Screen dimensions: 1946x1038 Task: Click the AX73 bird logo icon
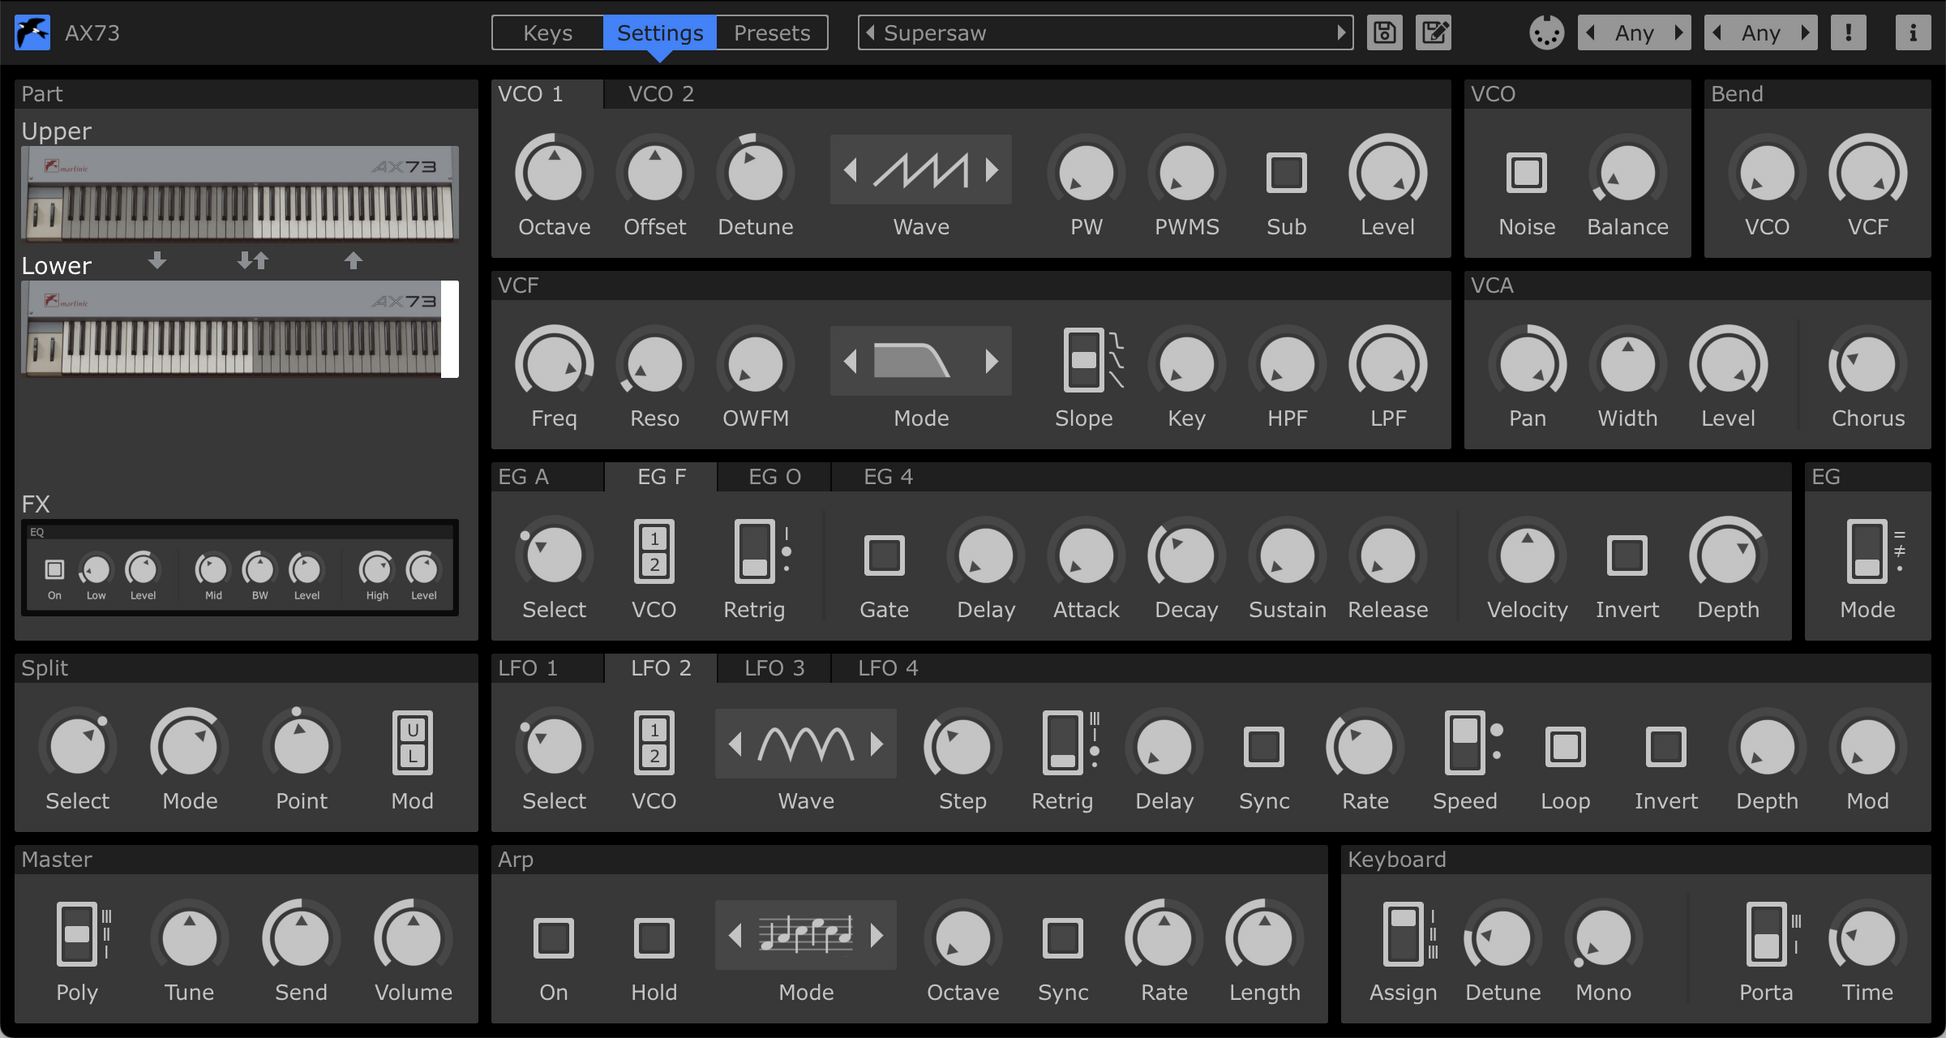pyautogui.click(x=32, y=33)
